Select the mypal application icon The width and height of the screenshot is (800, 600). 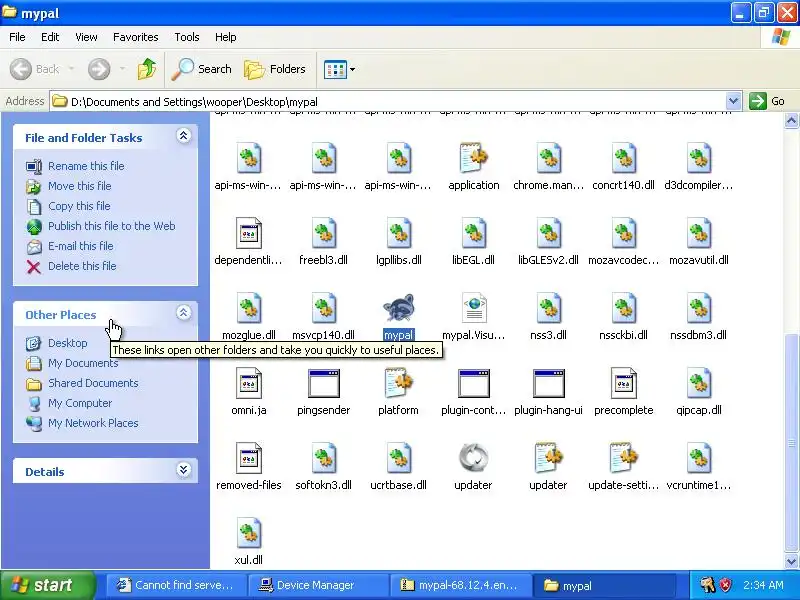[398, 308]
